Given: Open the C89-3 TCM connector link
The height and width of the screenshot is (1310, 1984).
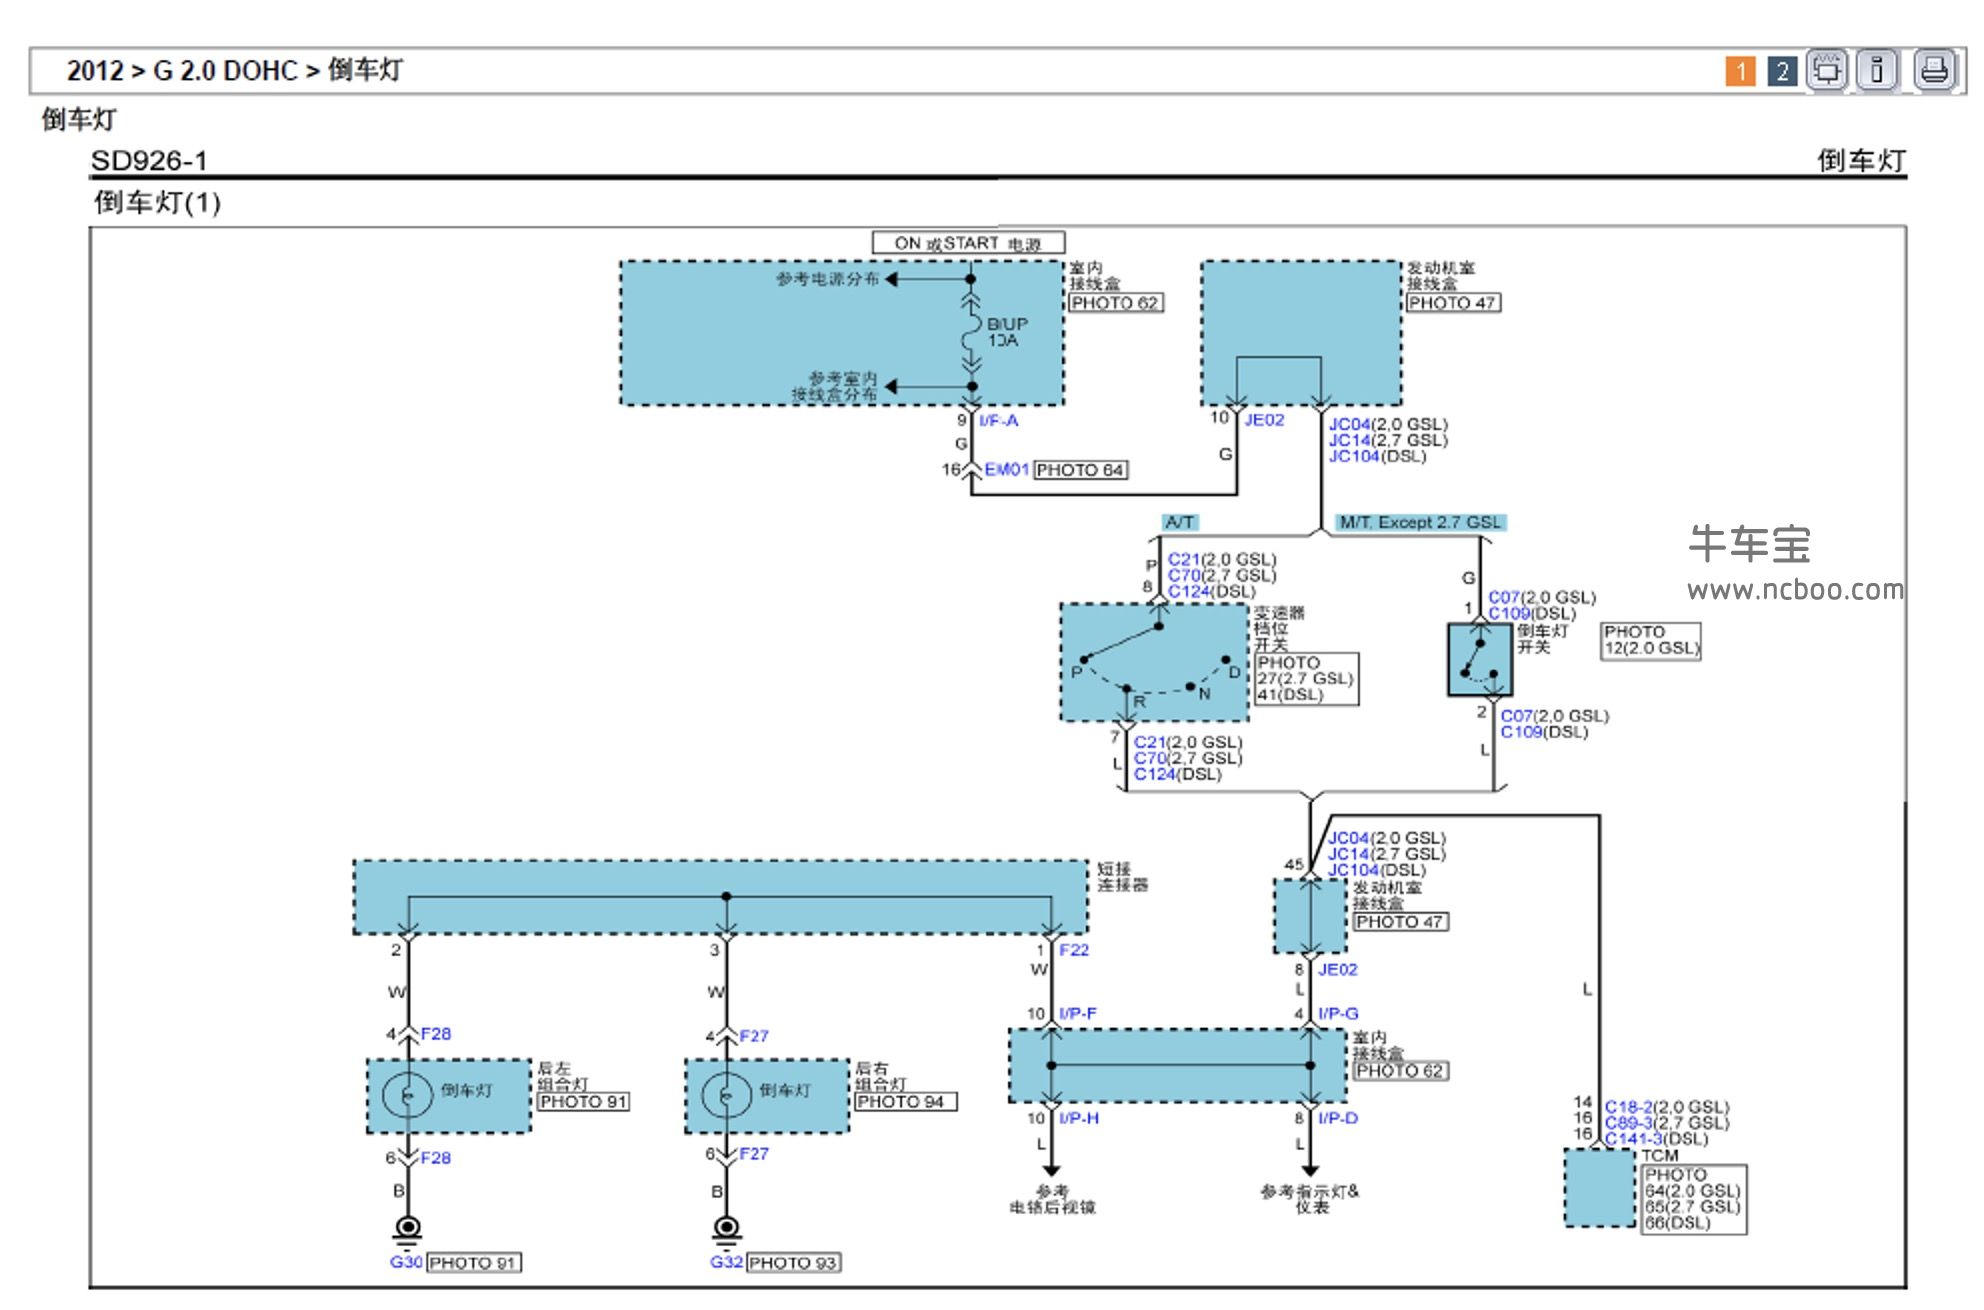Looking at the screenshot, I should [1629, 1124].
